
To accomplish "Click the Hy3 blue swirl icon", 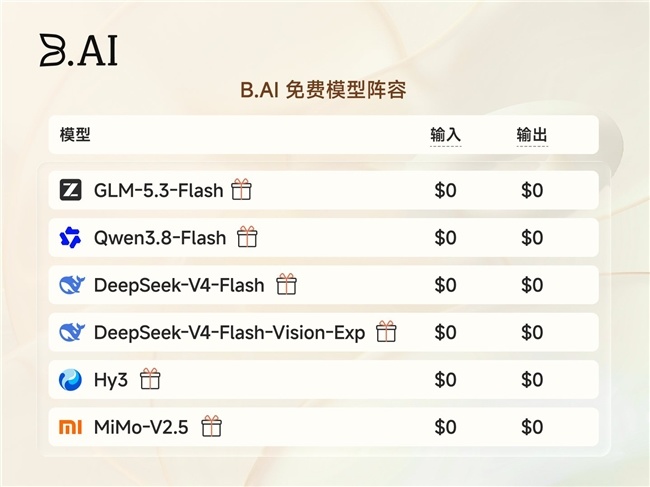I will coord(70,380).
